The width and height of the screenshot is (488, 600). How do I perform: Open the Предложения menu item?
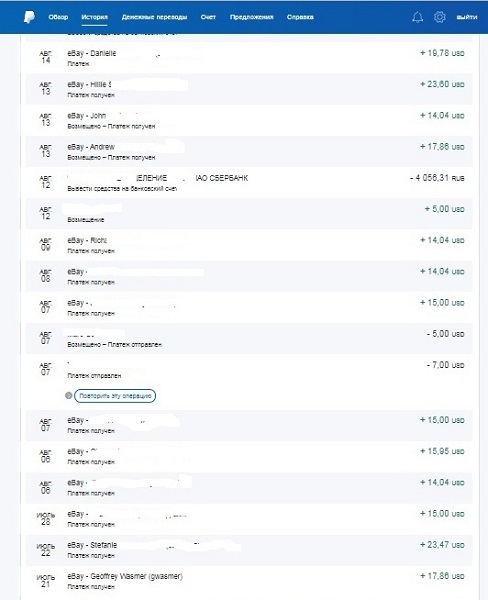251,17
